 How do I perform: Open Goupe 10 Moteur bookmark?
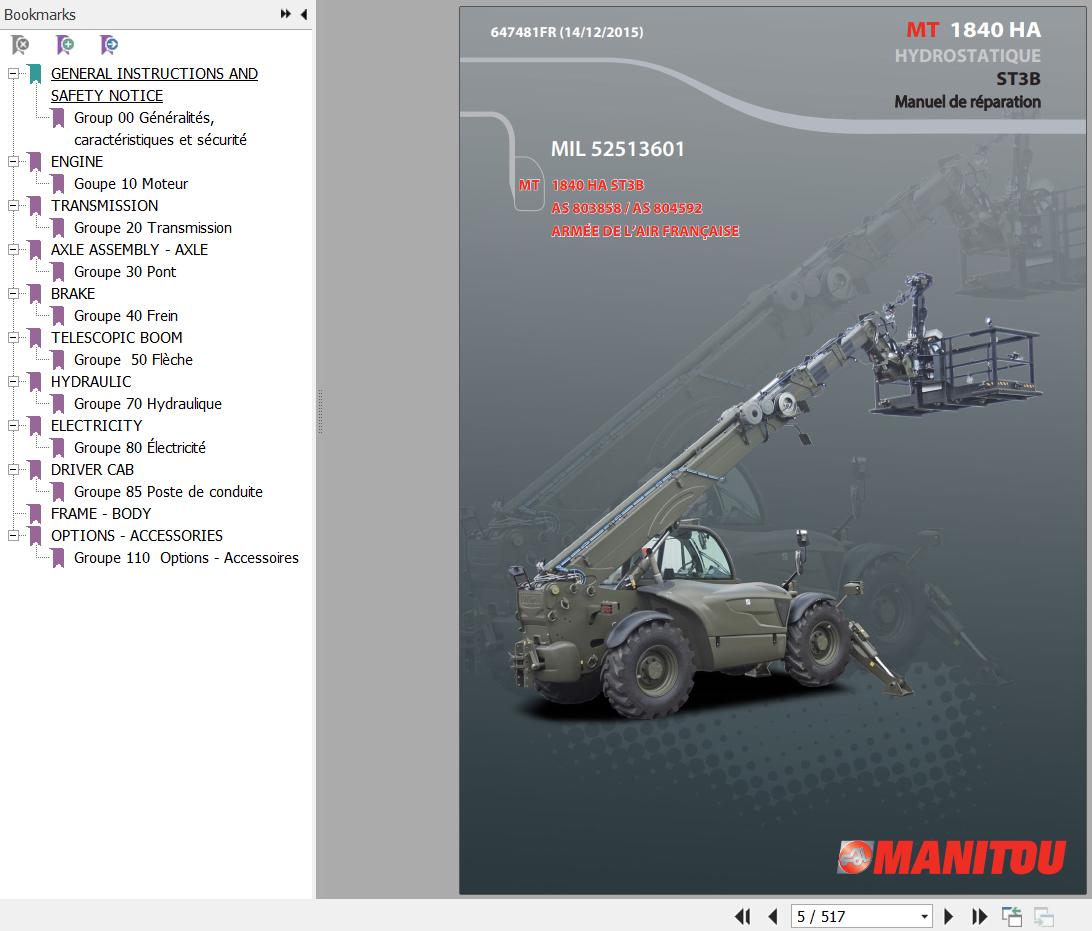coord(131,184)
